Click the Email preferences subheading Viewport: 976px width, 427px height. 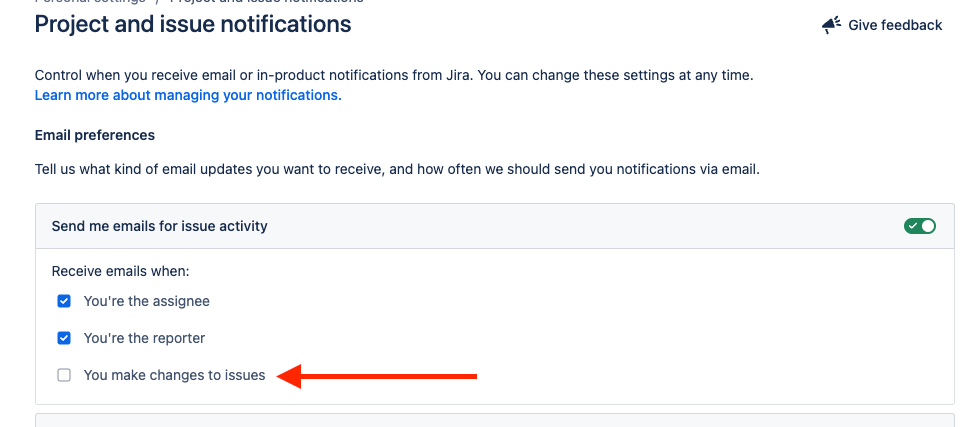click(95, 135)
